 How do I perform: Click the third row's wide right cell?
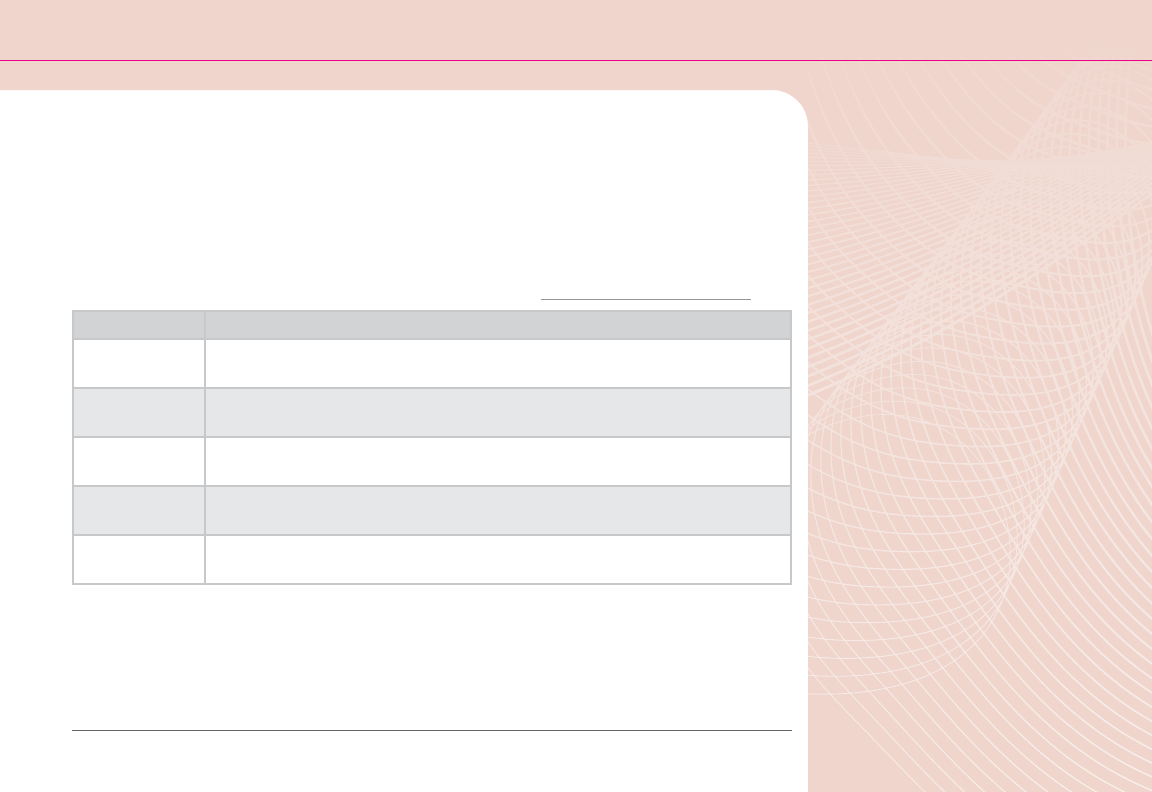(x=497, y=461)
